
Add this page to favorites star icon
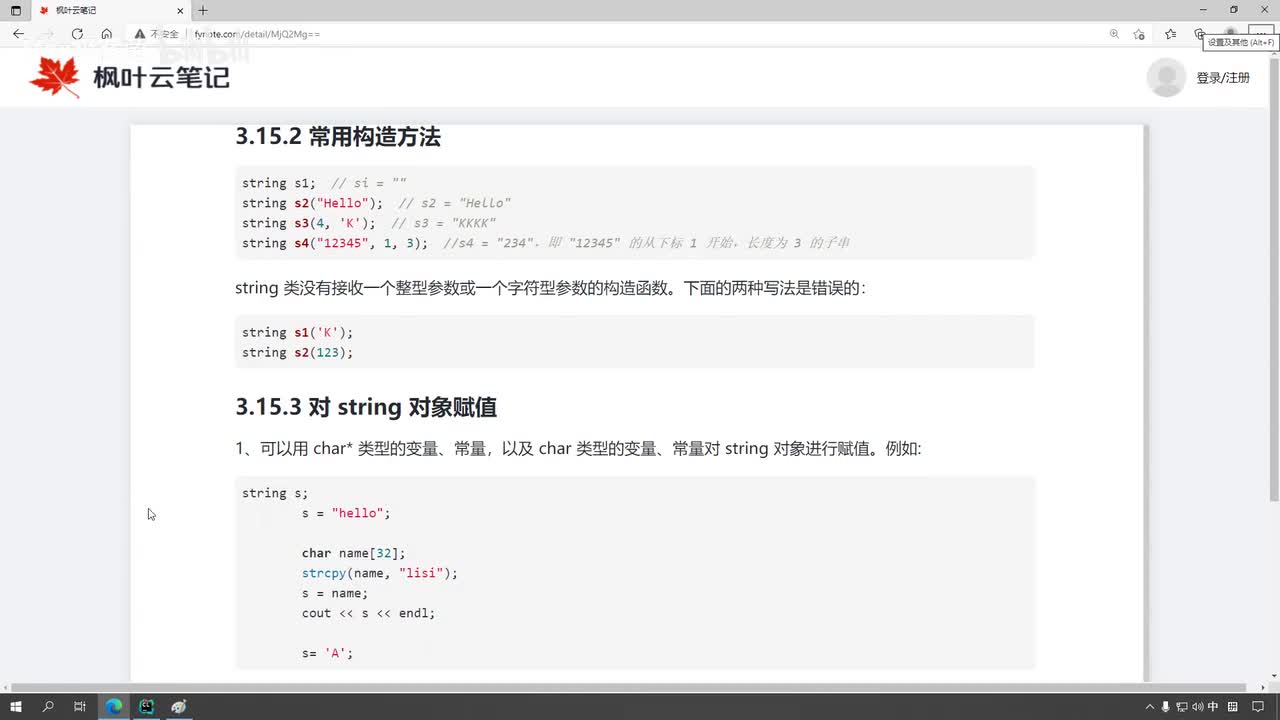click(x=1139, y=34)
